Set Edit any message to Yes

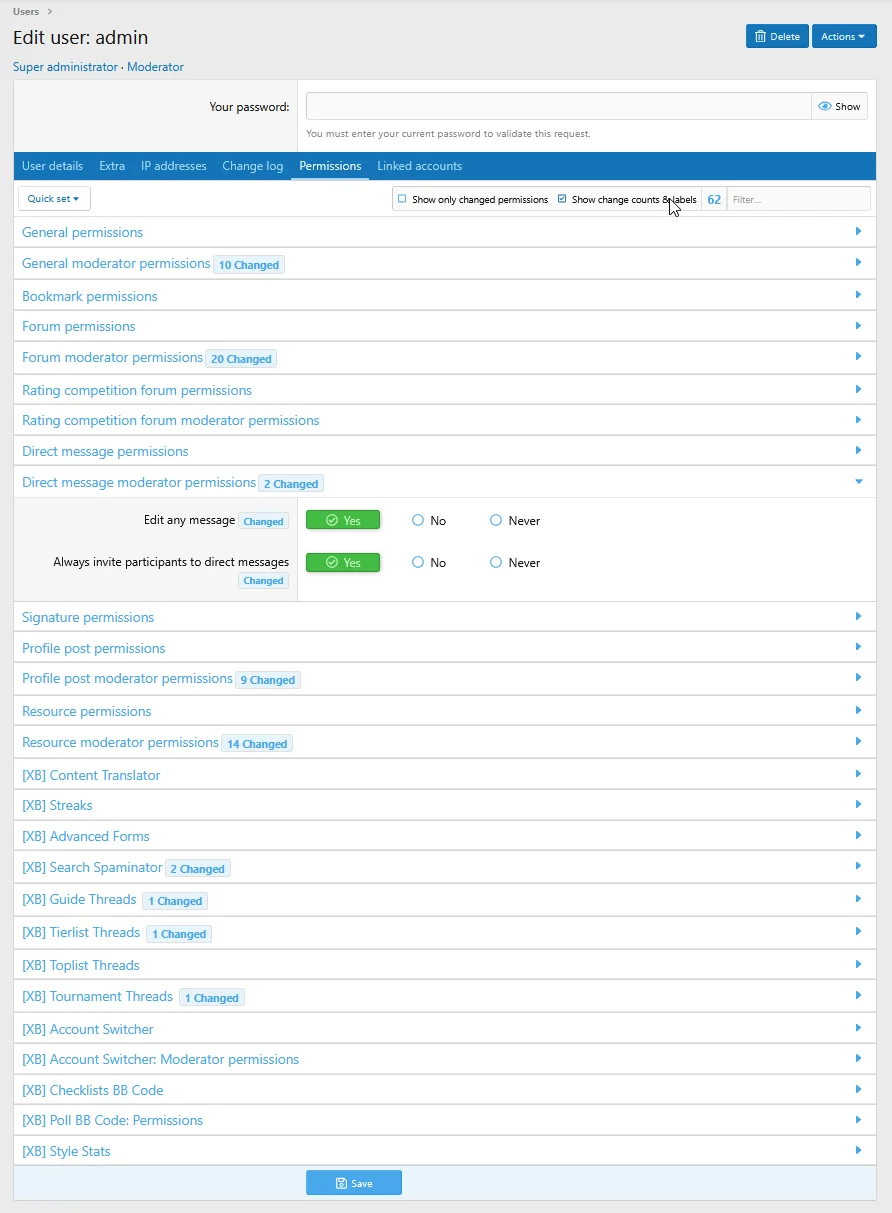pos(343,520)
